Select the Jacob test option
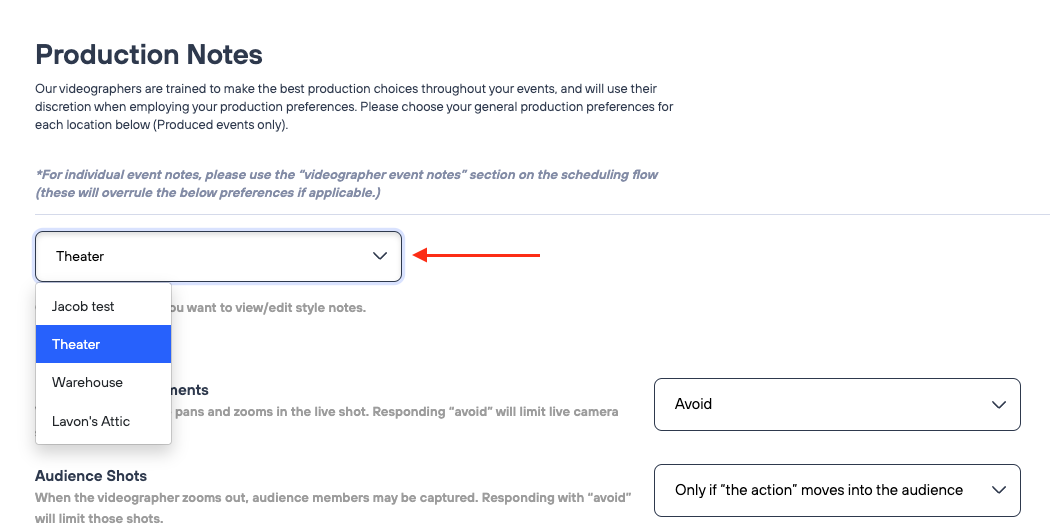The width and height of the screenshot is (1050, 531). point(84,307)
